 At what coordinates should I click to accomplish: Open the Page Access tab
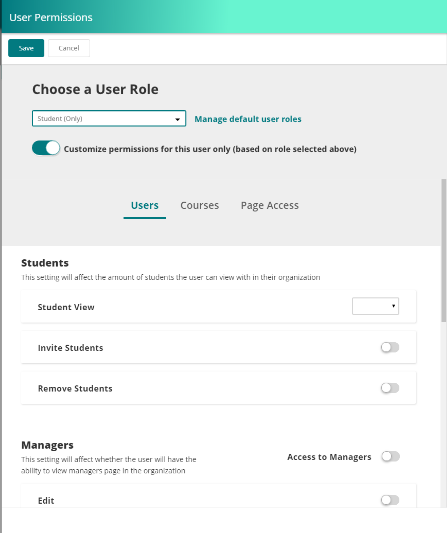tap(270, 205)
